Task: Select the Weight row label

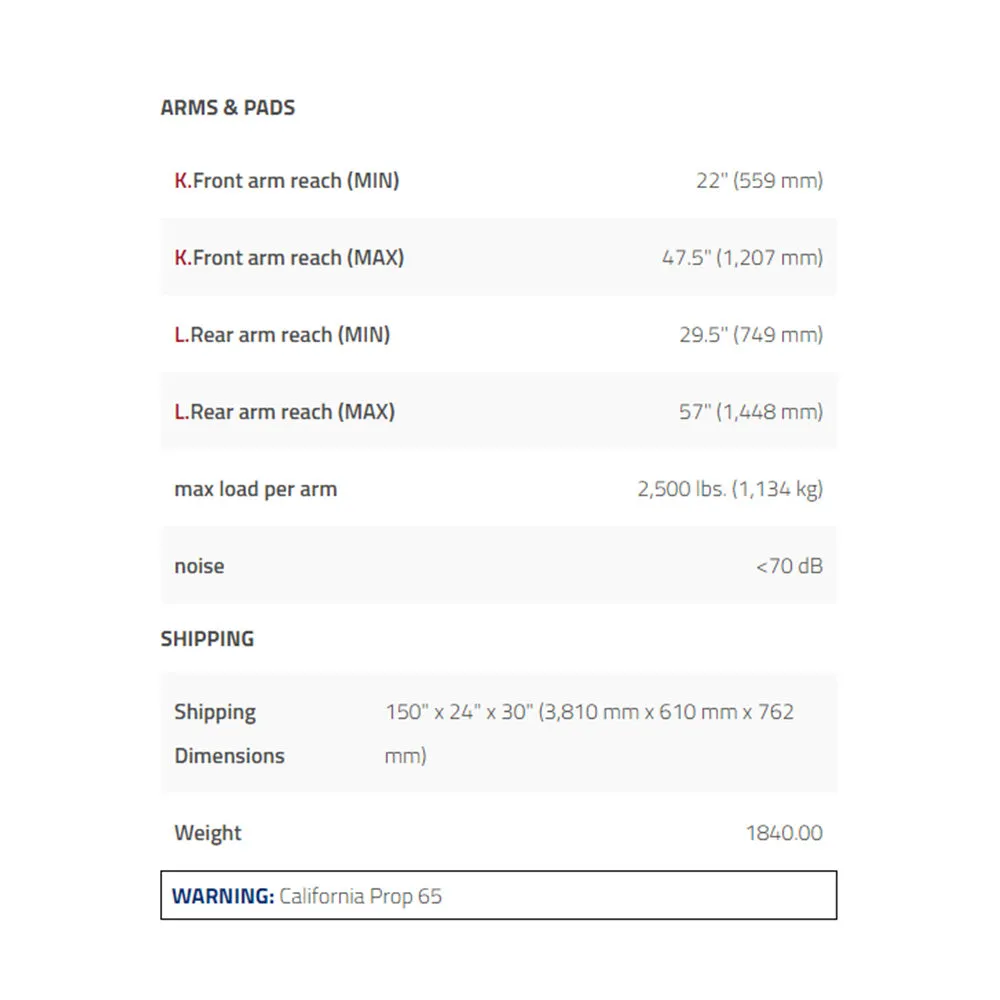Action: tap(208, 833)
